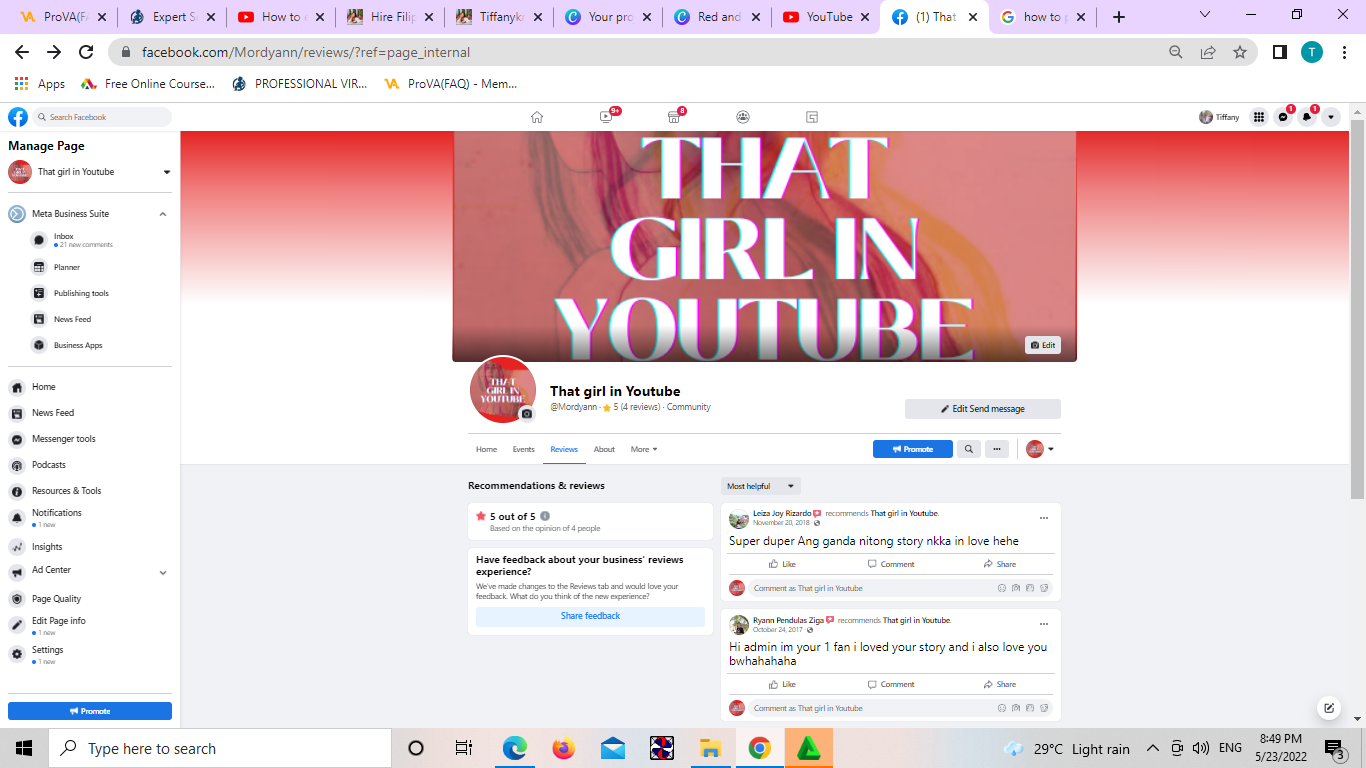The height and width of the screenshot is (768, 1366).
Task: Switch to the Expert S browser tab
Action: [171, 17]
